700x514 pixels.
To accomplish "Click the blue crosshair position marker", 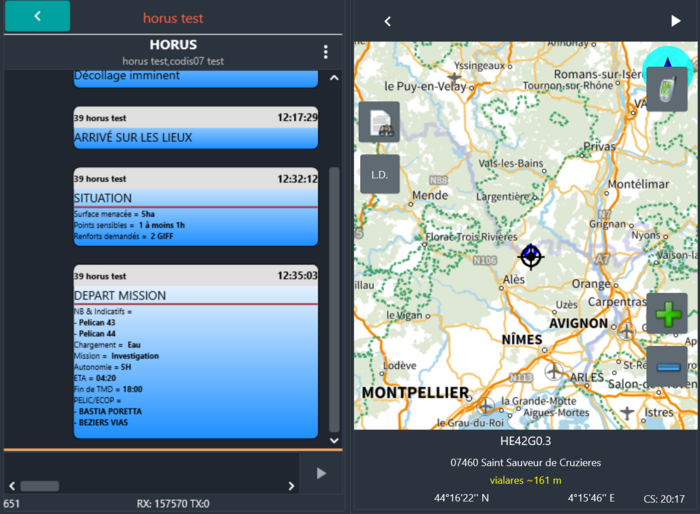I will click(531, 256).
